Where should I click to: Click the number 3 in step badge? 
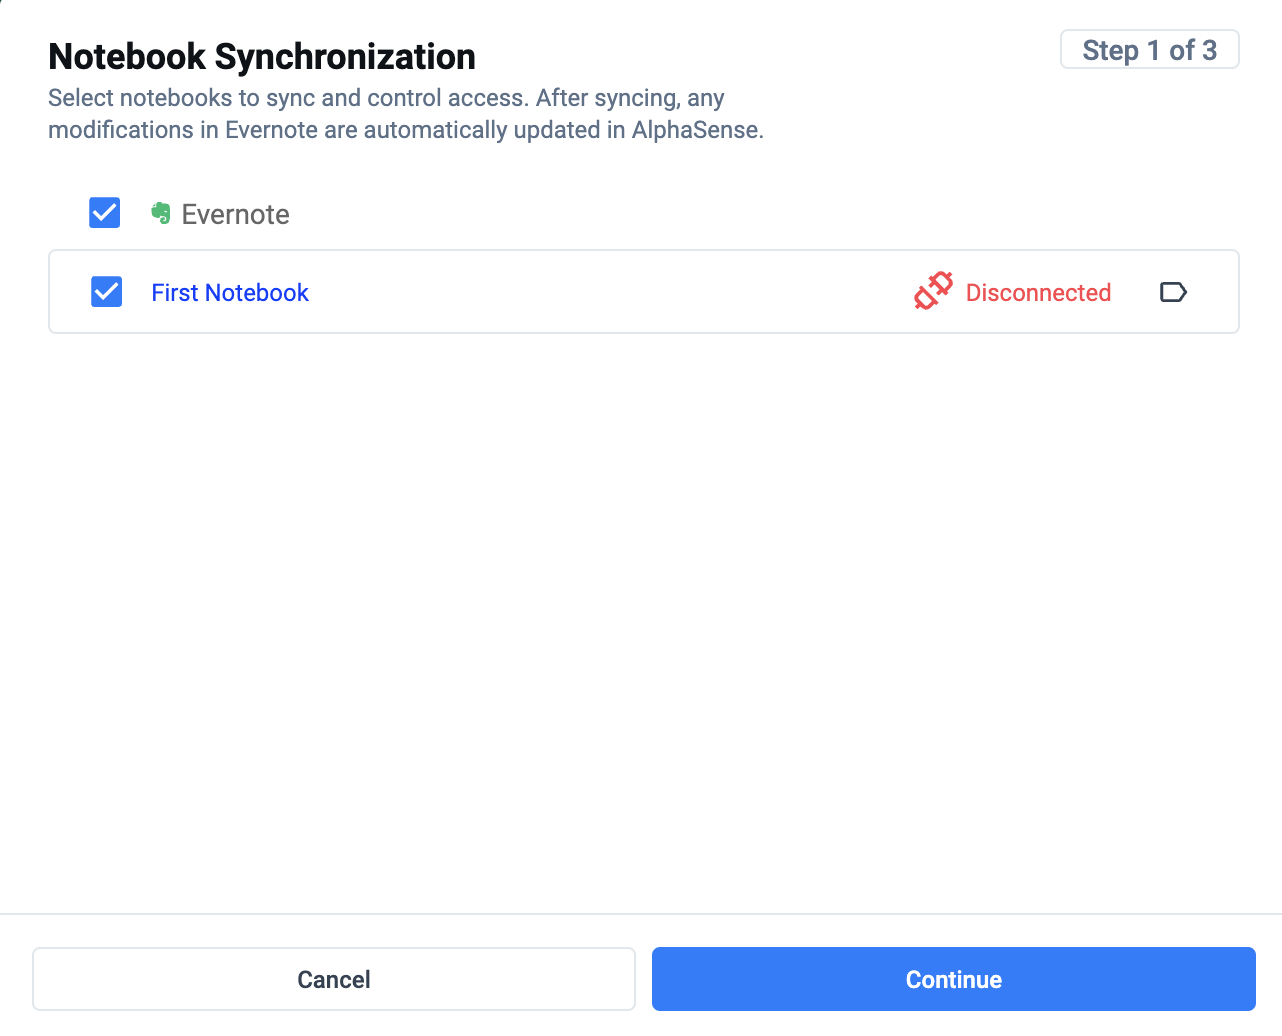coord(1209,50)
